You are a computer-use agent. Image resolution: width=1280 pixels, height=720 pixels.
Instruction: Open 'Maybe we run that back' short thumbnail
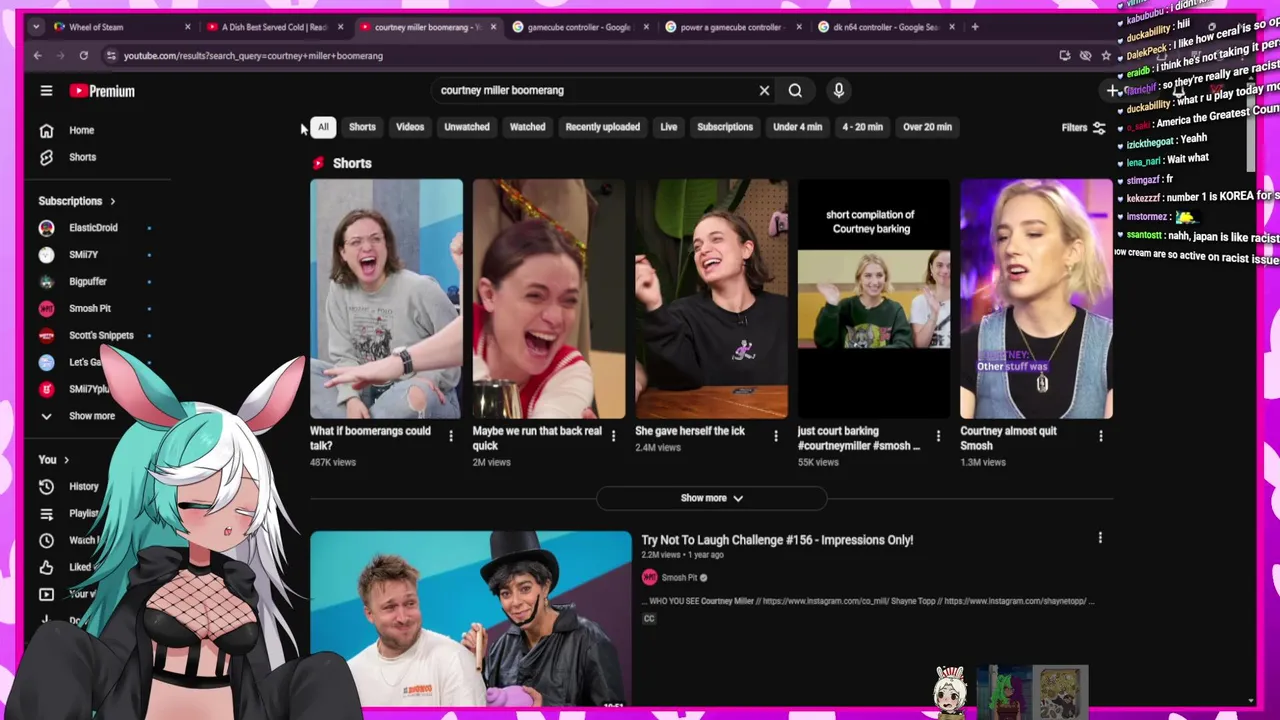point(549,298)
